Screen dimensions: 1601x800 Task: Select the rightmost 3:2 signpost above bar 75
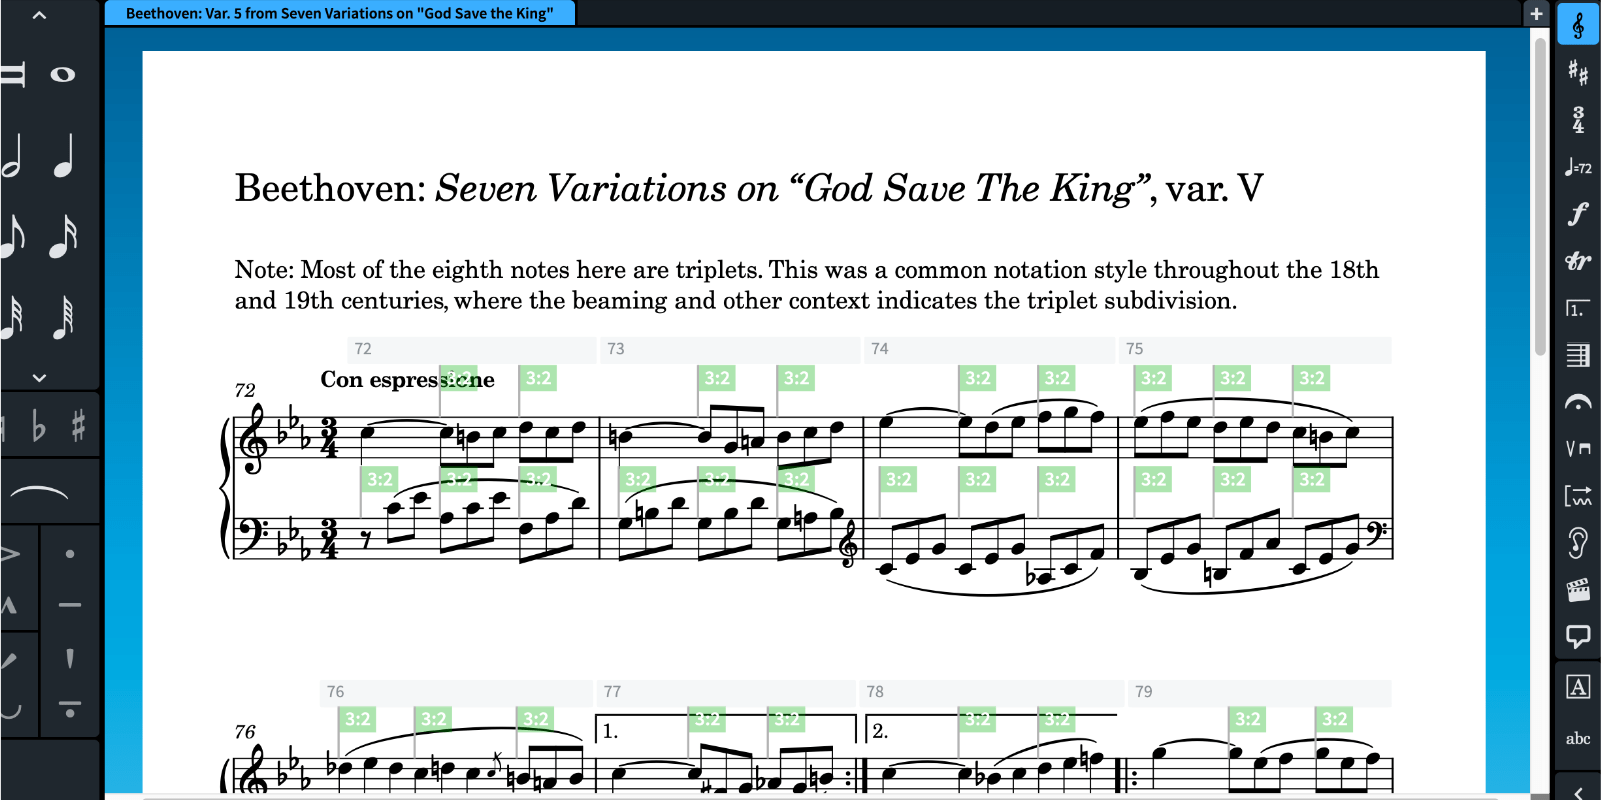1312,378
